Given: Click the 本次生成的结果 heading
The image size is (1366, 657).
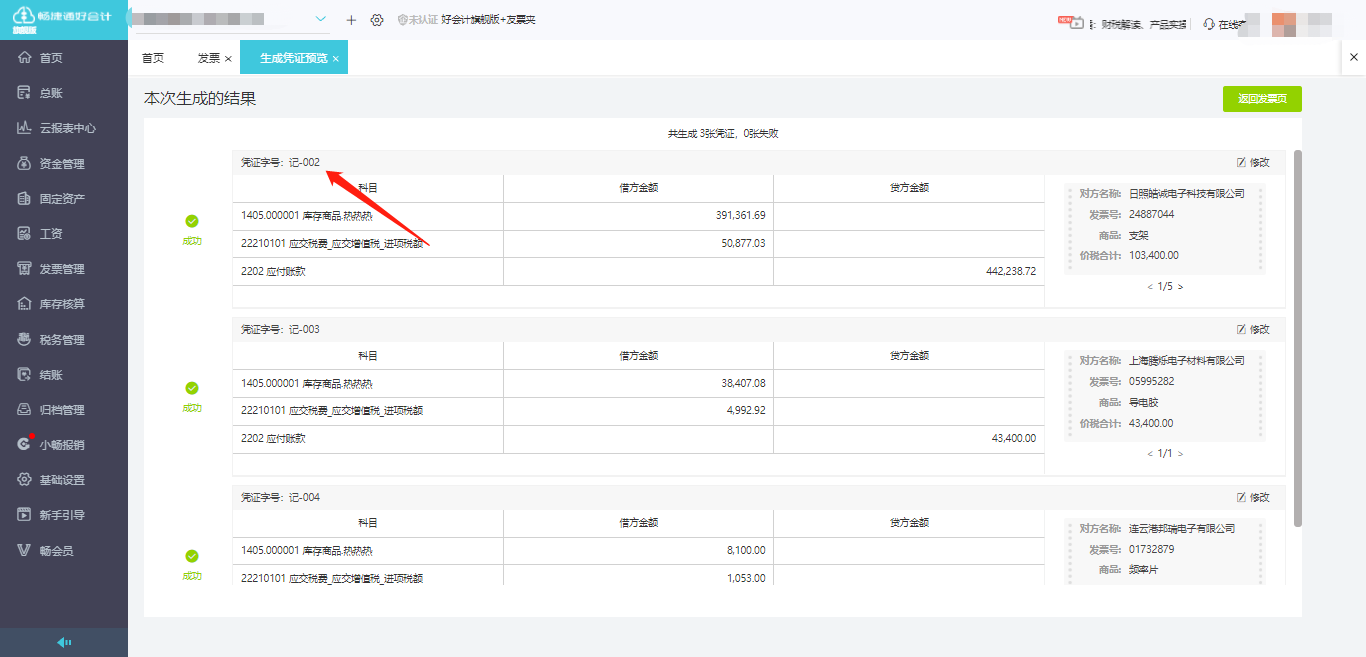Looking at the screenshot, I should pyautogui.click(x=201, y=99).
